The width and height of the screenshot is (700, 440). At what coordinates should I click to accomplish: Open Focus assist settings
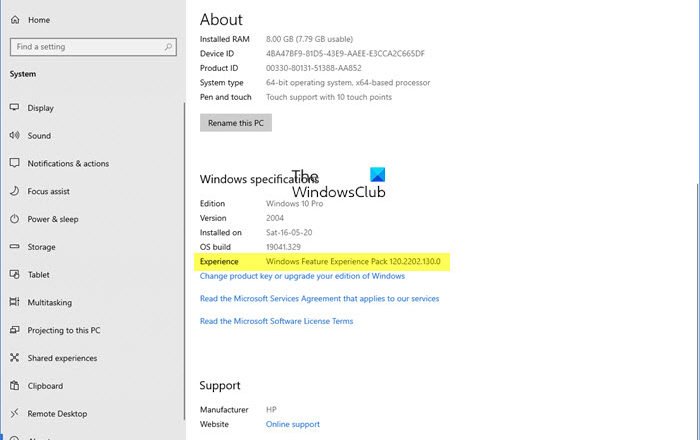[x=49, y=191]
